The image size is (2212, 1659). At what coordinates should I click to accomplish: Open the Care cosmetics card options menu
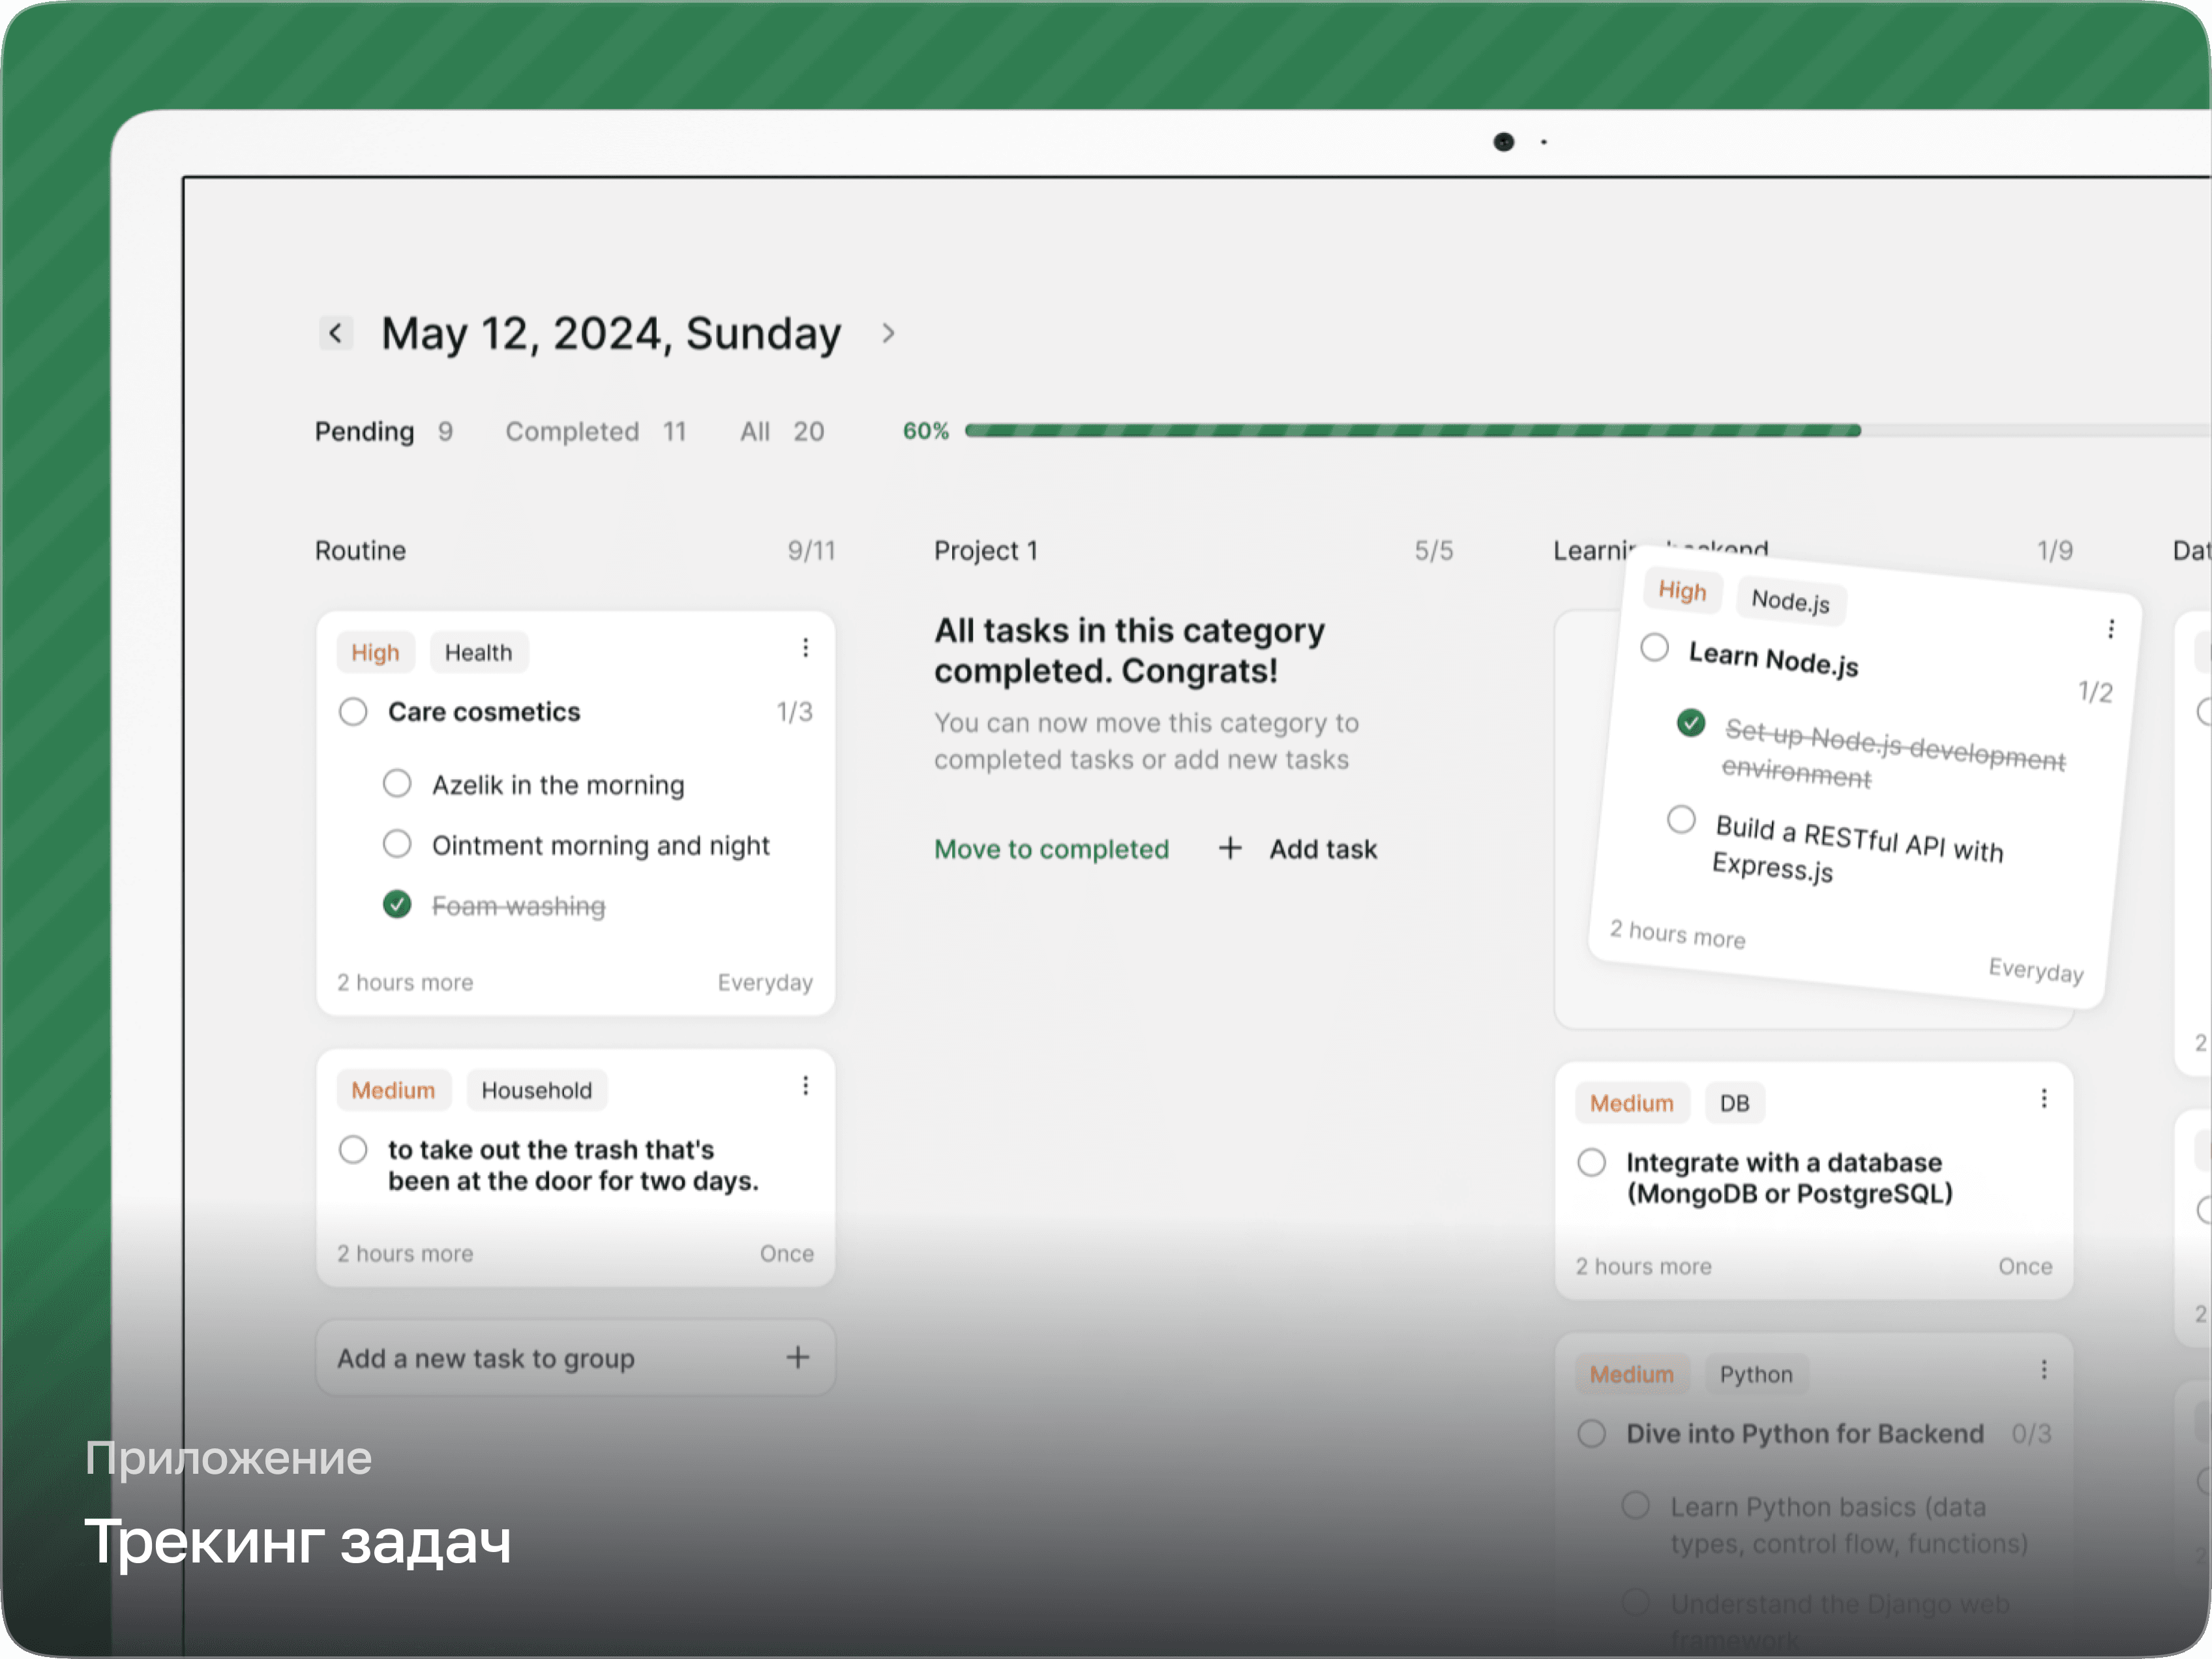click(x=805, y=648)
